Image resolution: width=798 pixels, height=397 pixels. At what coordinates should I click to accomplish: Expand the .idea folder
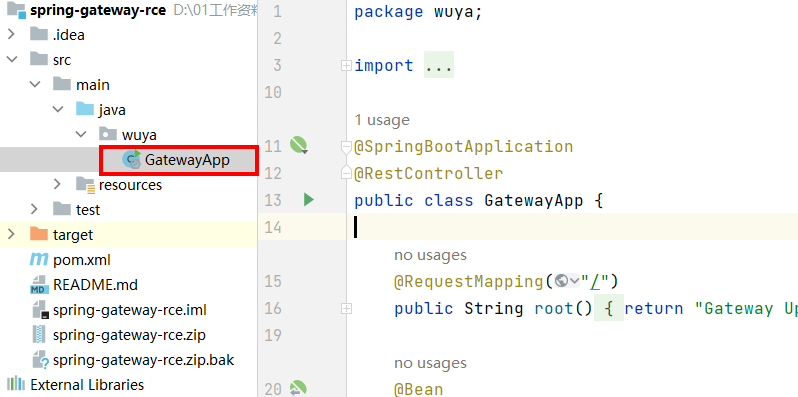point(11,35)
